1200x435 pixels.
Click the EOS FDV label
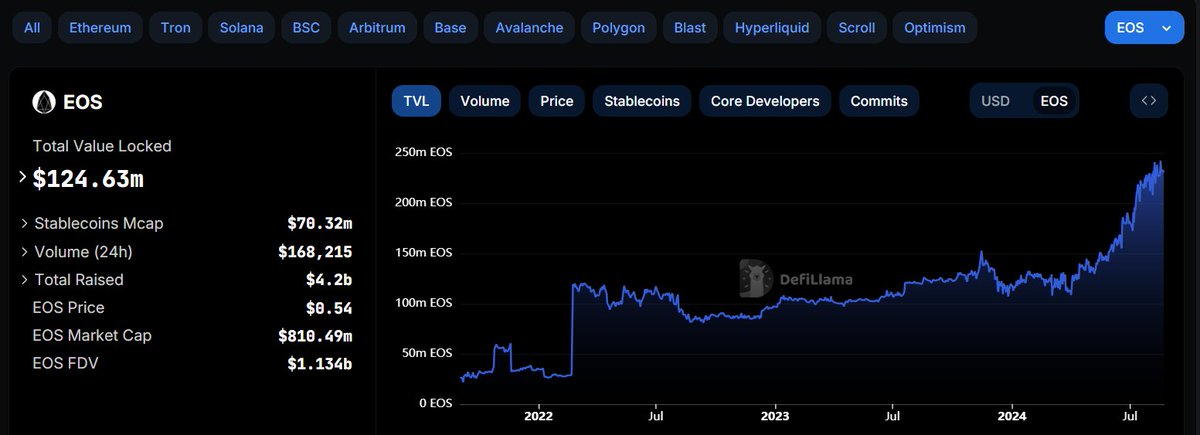click(x=65, y=363)
